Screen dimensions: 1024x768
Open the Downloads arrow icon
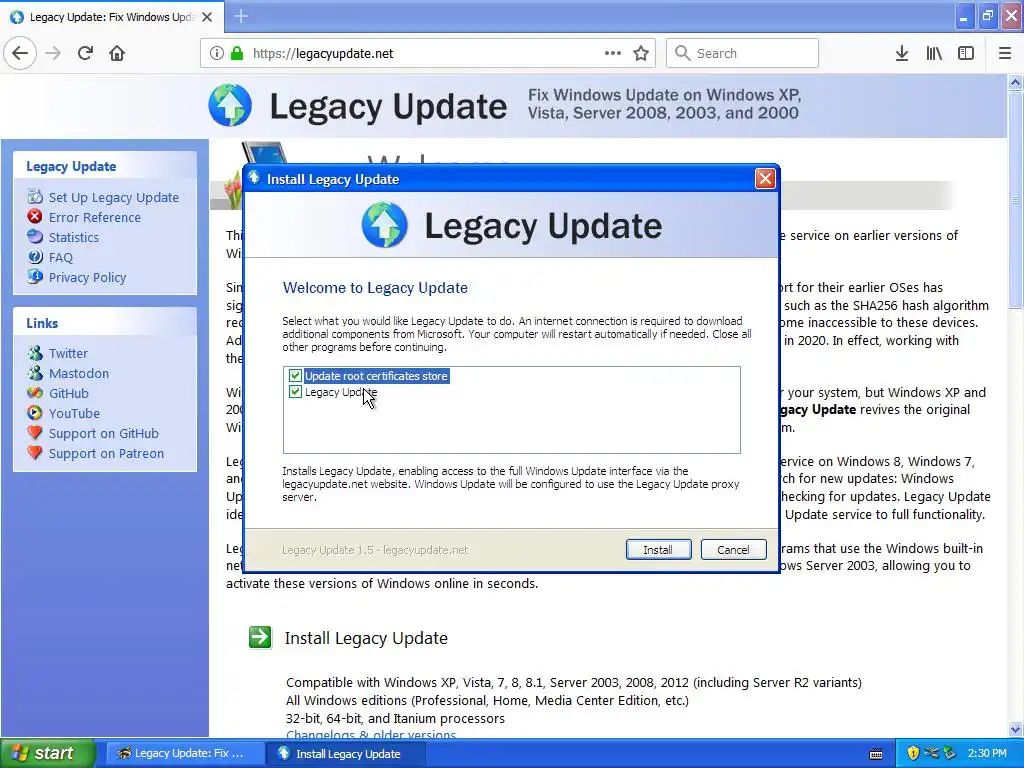902,54
